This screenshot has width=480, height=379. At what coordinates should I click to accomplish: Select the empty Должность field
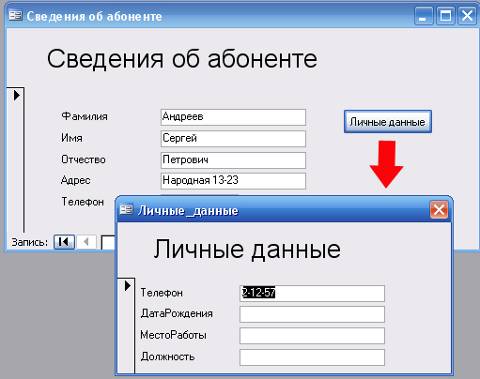(312, 357)
